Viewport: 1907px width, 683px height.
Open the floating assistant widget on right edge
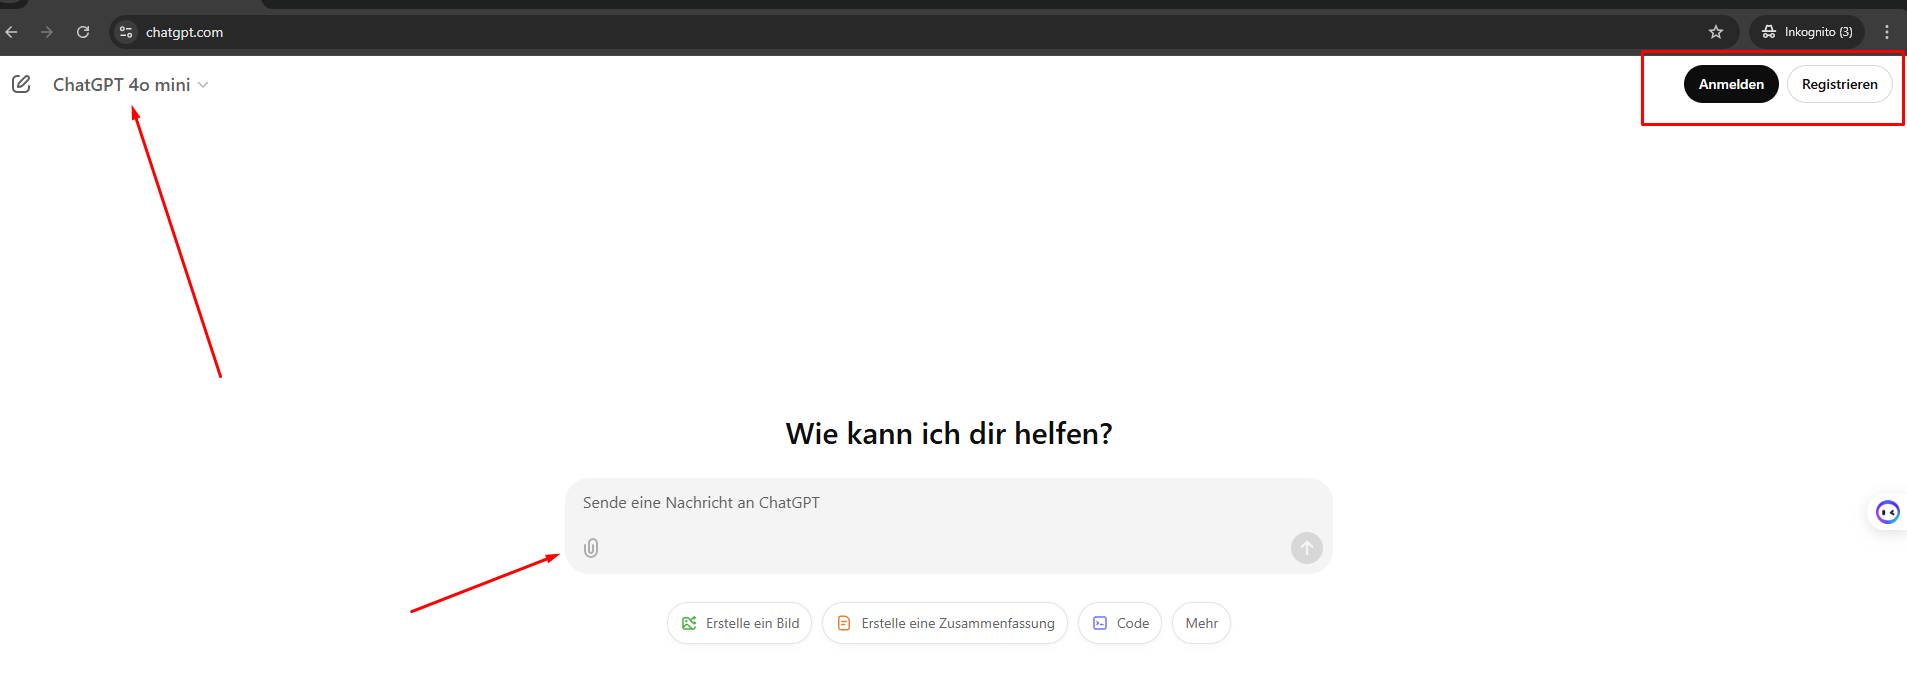[1886, 513]
